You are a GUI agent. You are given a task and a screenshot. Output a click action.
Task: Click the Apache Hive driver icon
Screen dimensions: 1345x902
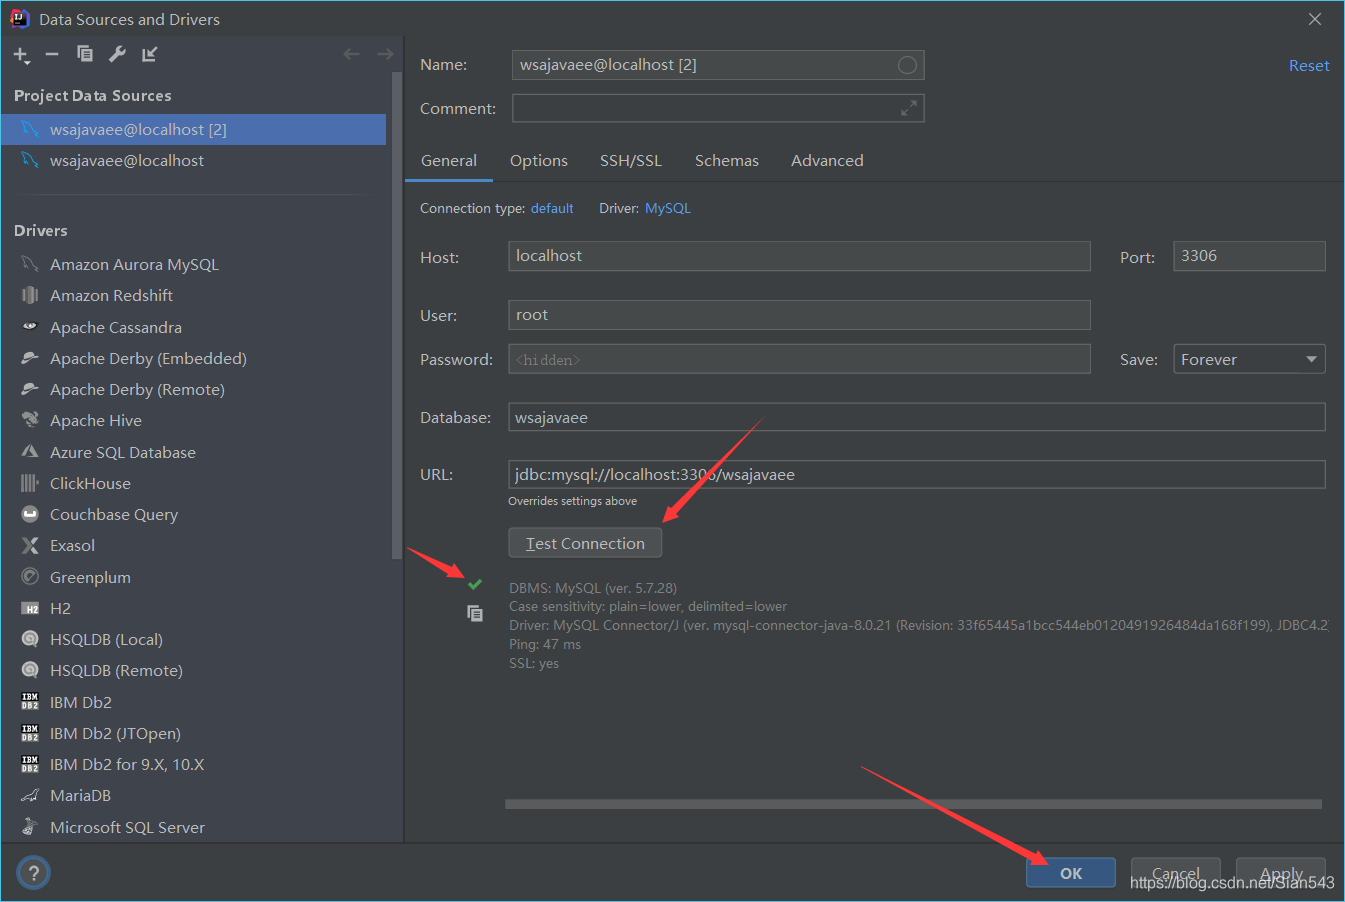(30, 420)
